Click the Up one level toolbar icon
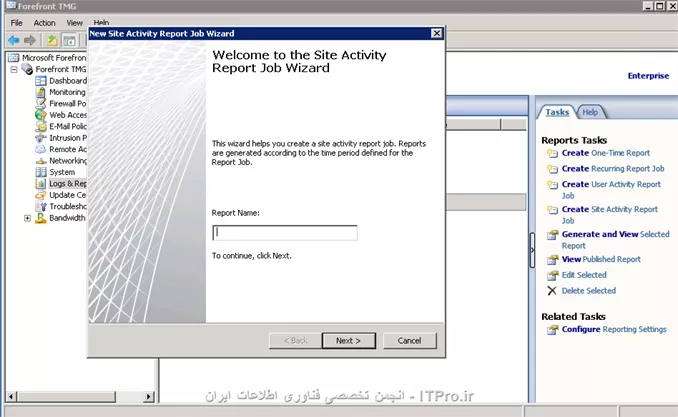Viewport: 678px width, 417px height. click(52, 40)
